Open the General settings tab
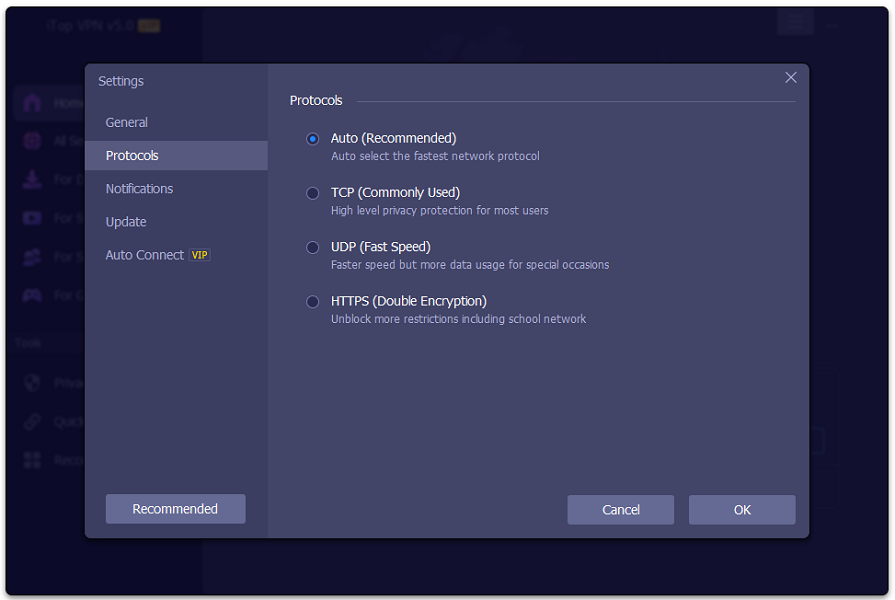This screenshot has height=600, width=895. pyautogui.click(x=127, y=122)
